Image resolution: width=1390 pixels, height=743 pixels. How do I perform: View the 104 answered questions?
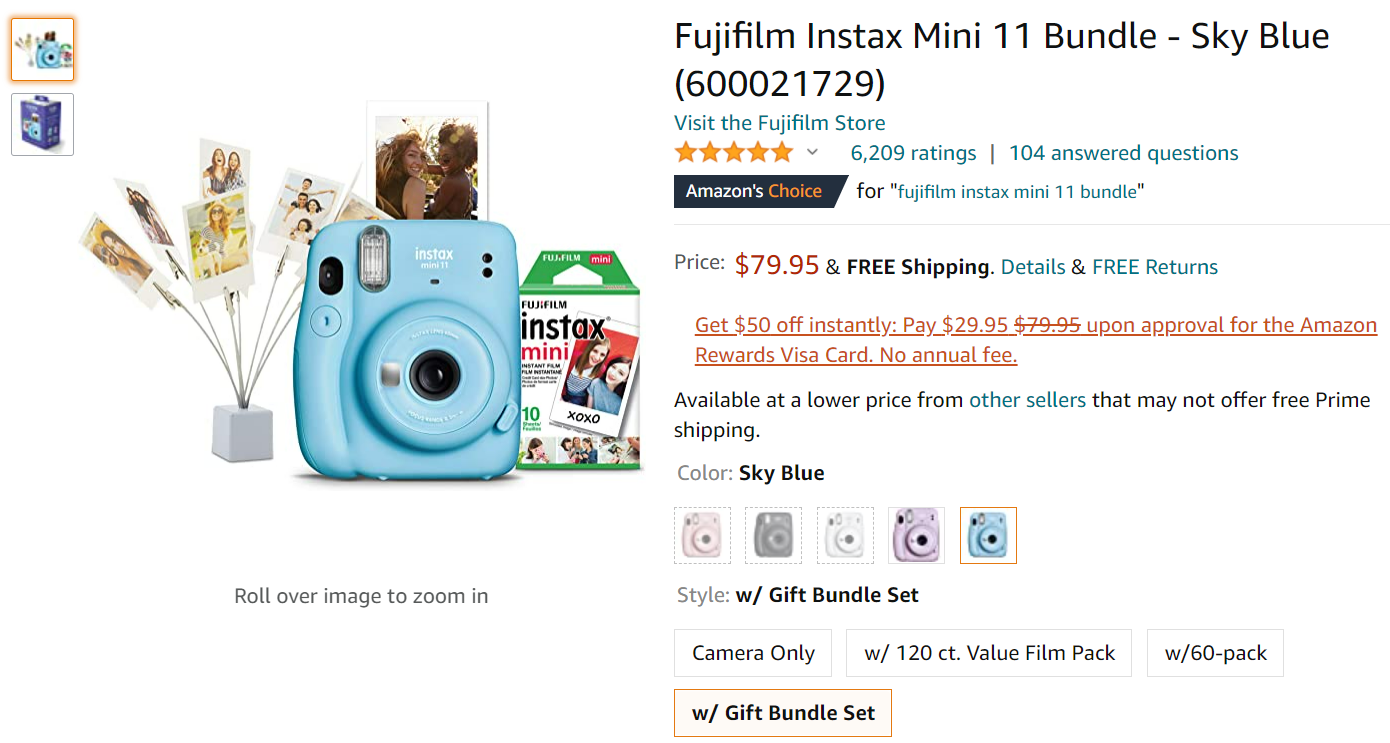(1123, 153)
